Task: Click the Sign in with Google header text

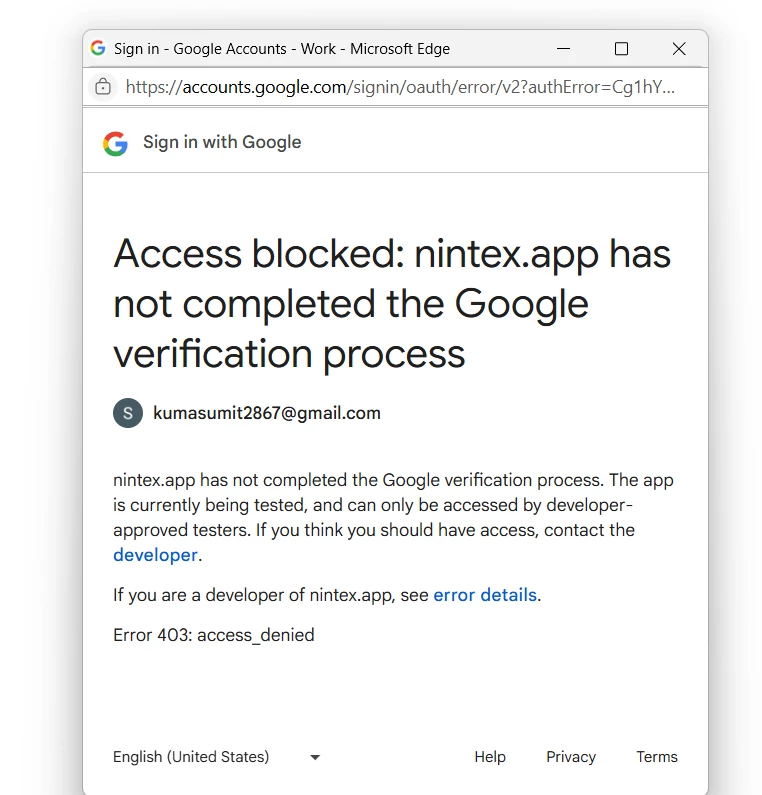Action: click(x=222, y=142)
